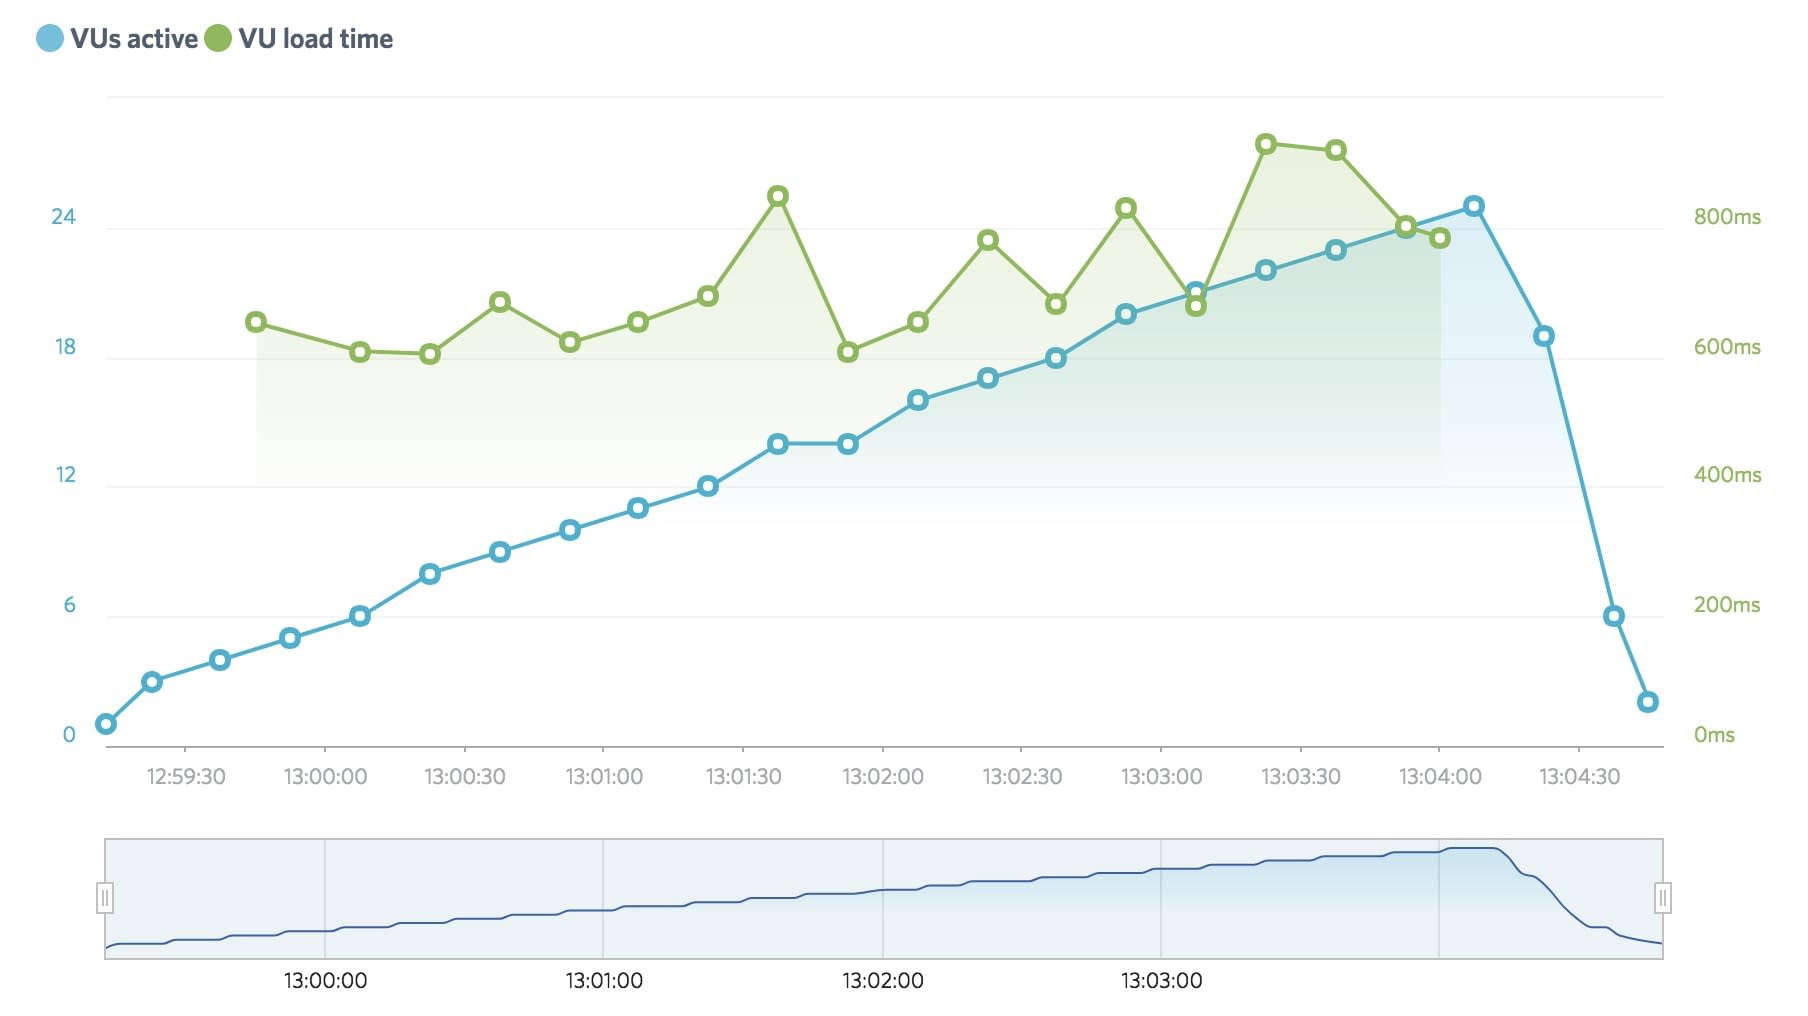The image size is (1808, 1016).
Task: Click the last green load time data point
Action: tap(1440, 238)
